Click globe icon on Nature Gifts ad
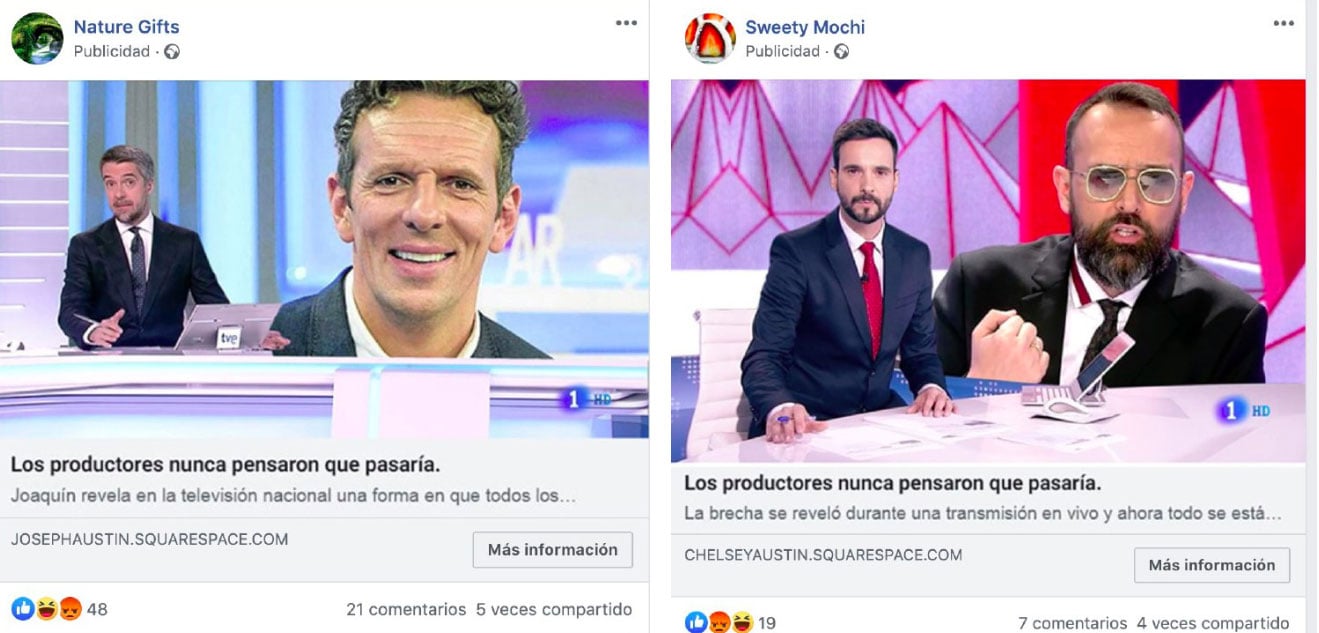This screenshot has width=1319, height=633. (x=172, y=52)
